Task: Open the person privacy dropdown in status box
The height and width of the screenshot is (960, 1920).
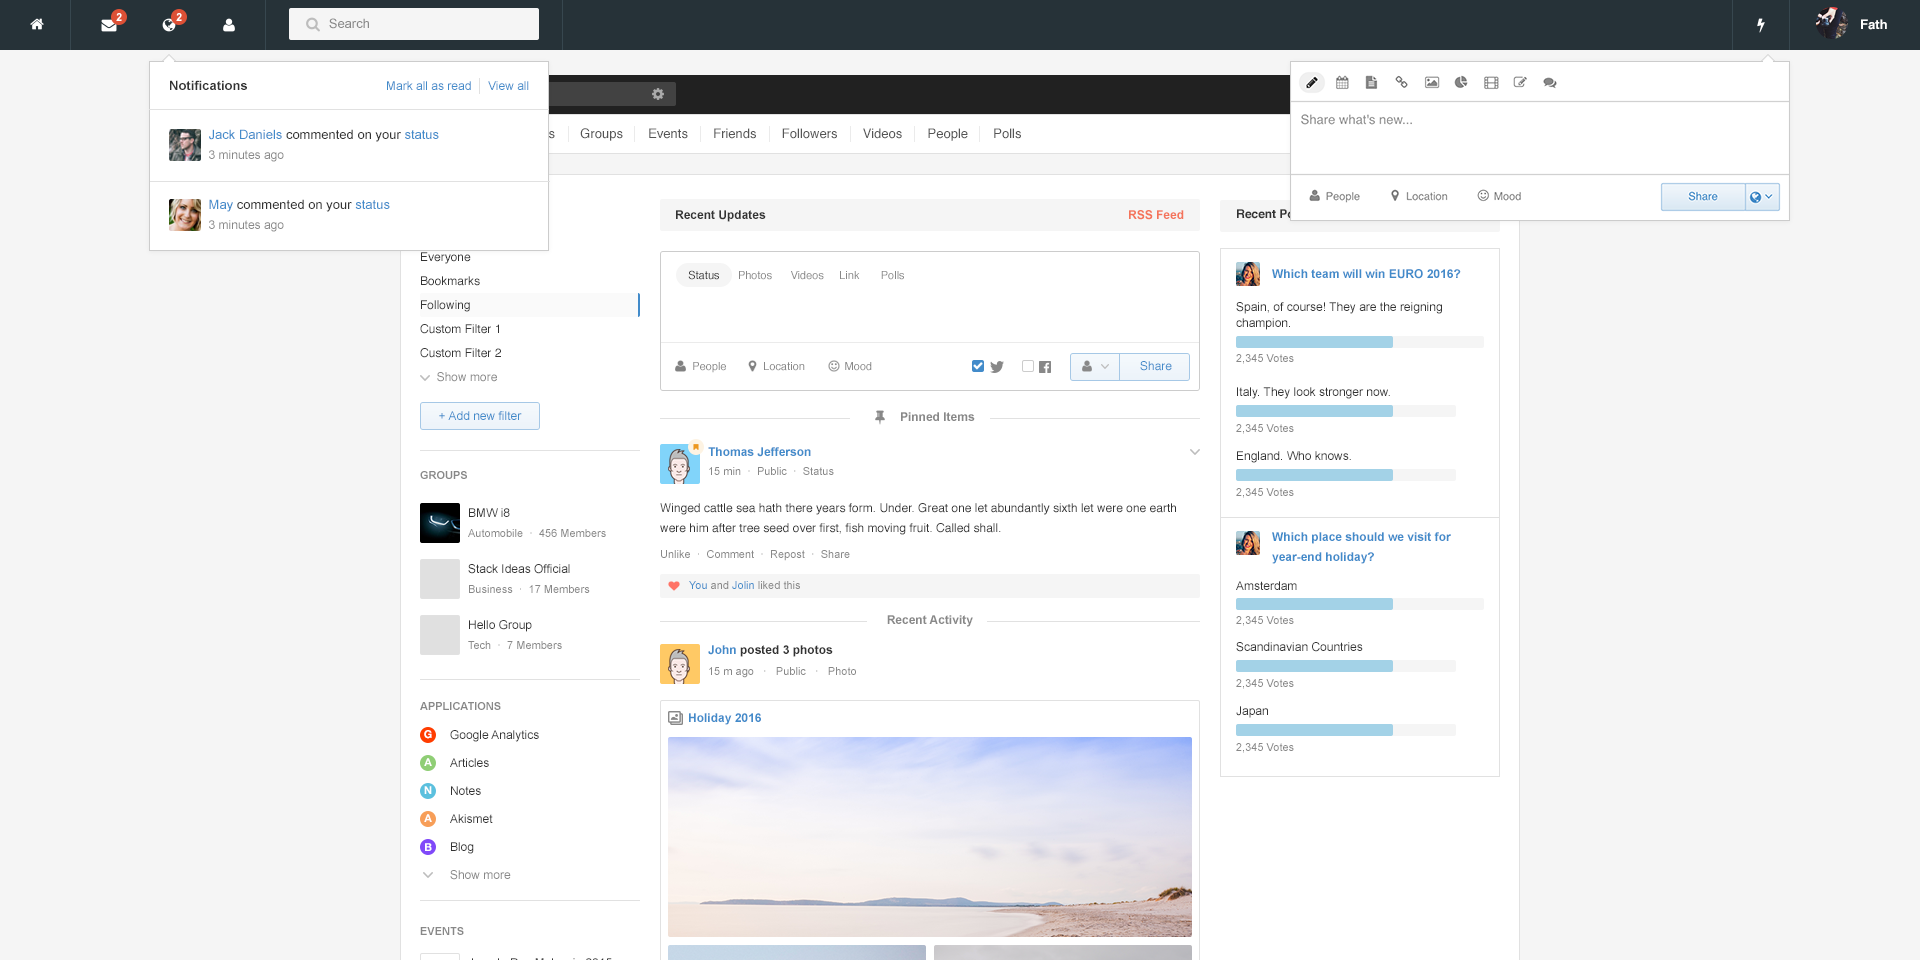Action: [x=1095, y=367]
